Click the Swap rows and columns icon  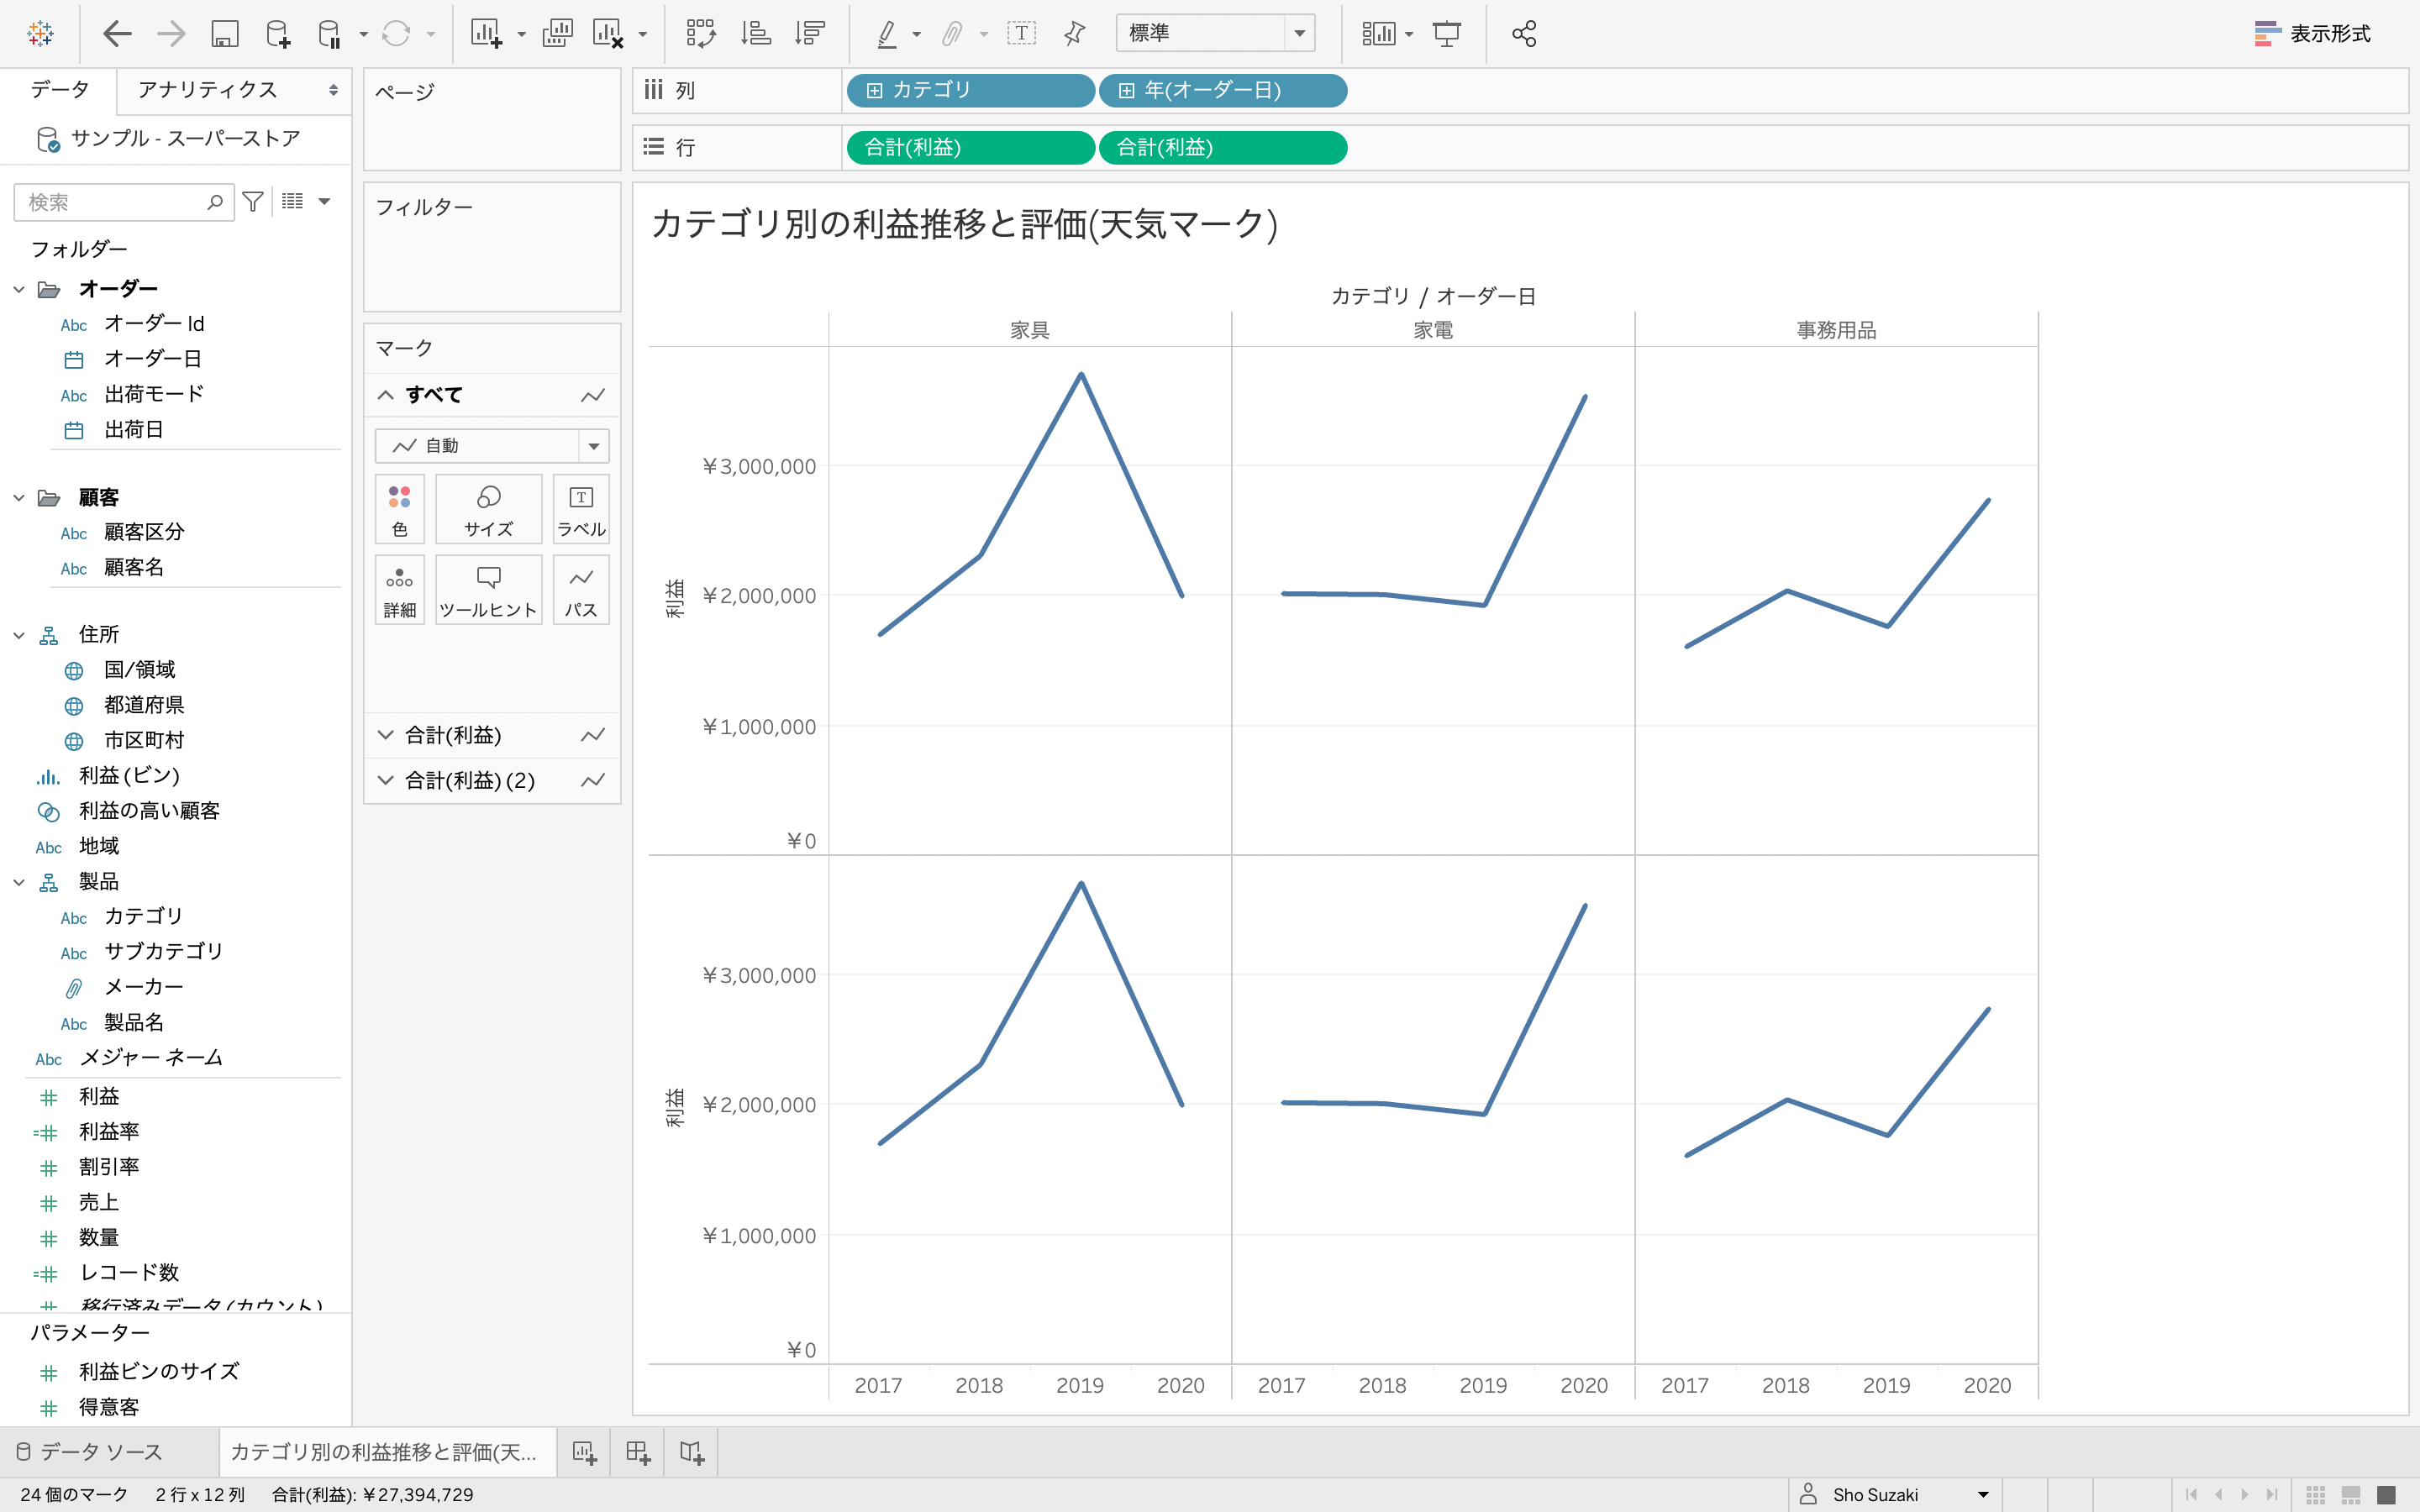coord(700,34)
